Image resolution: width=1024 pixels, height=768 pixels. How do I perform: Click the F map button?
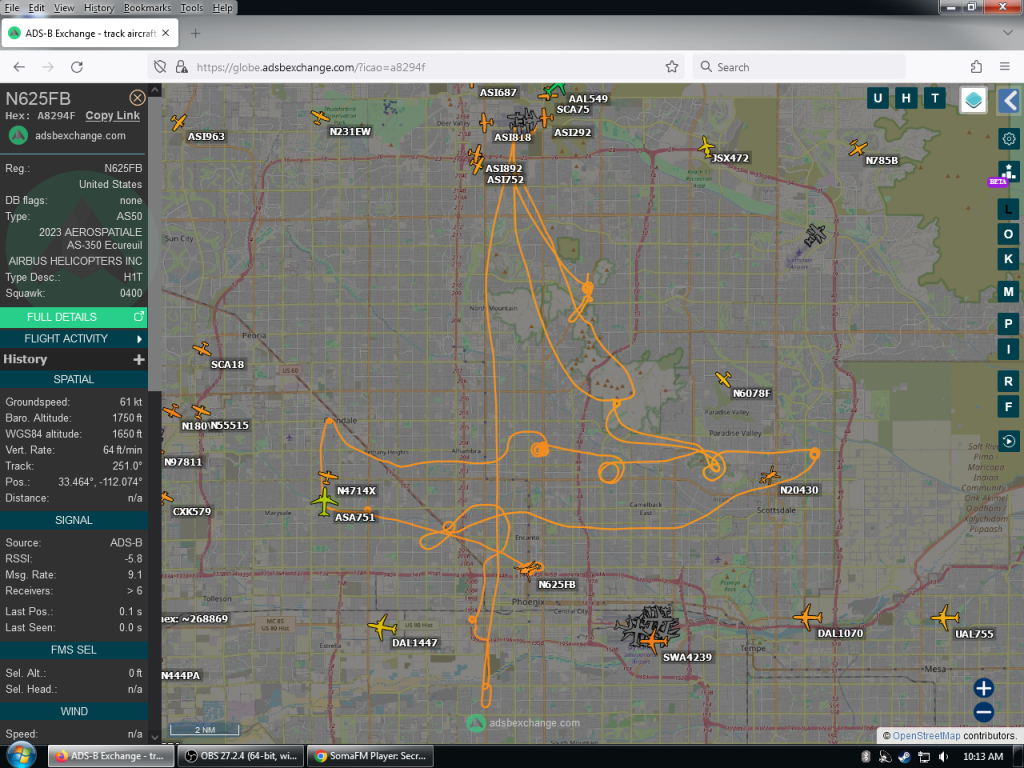1008,407
